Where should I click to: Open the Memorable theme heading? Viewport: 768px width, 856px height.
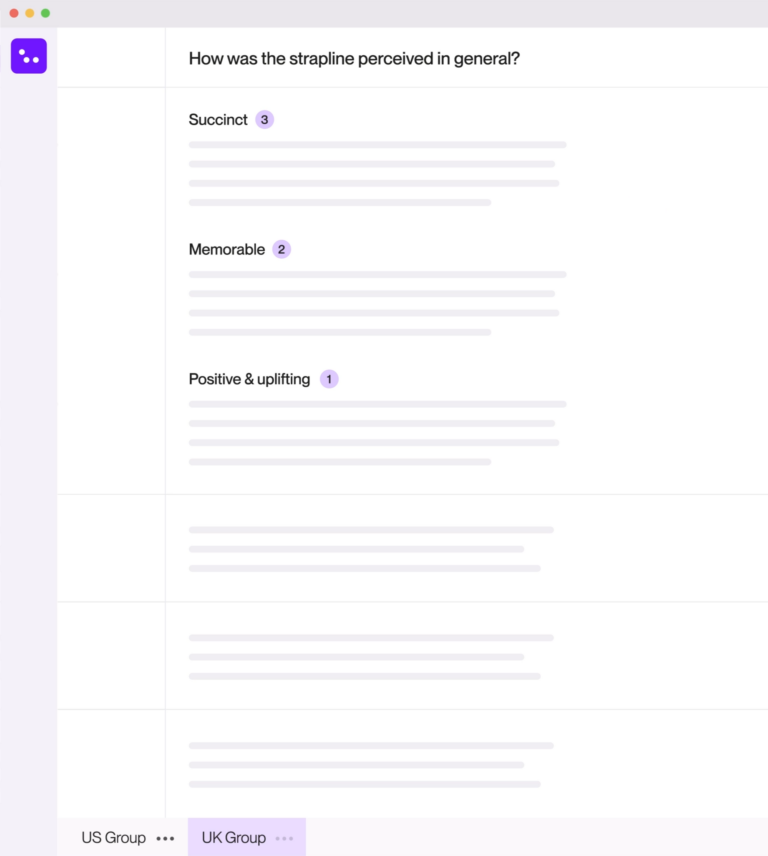click(227, 250)
